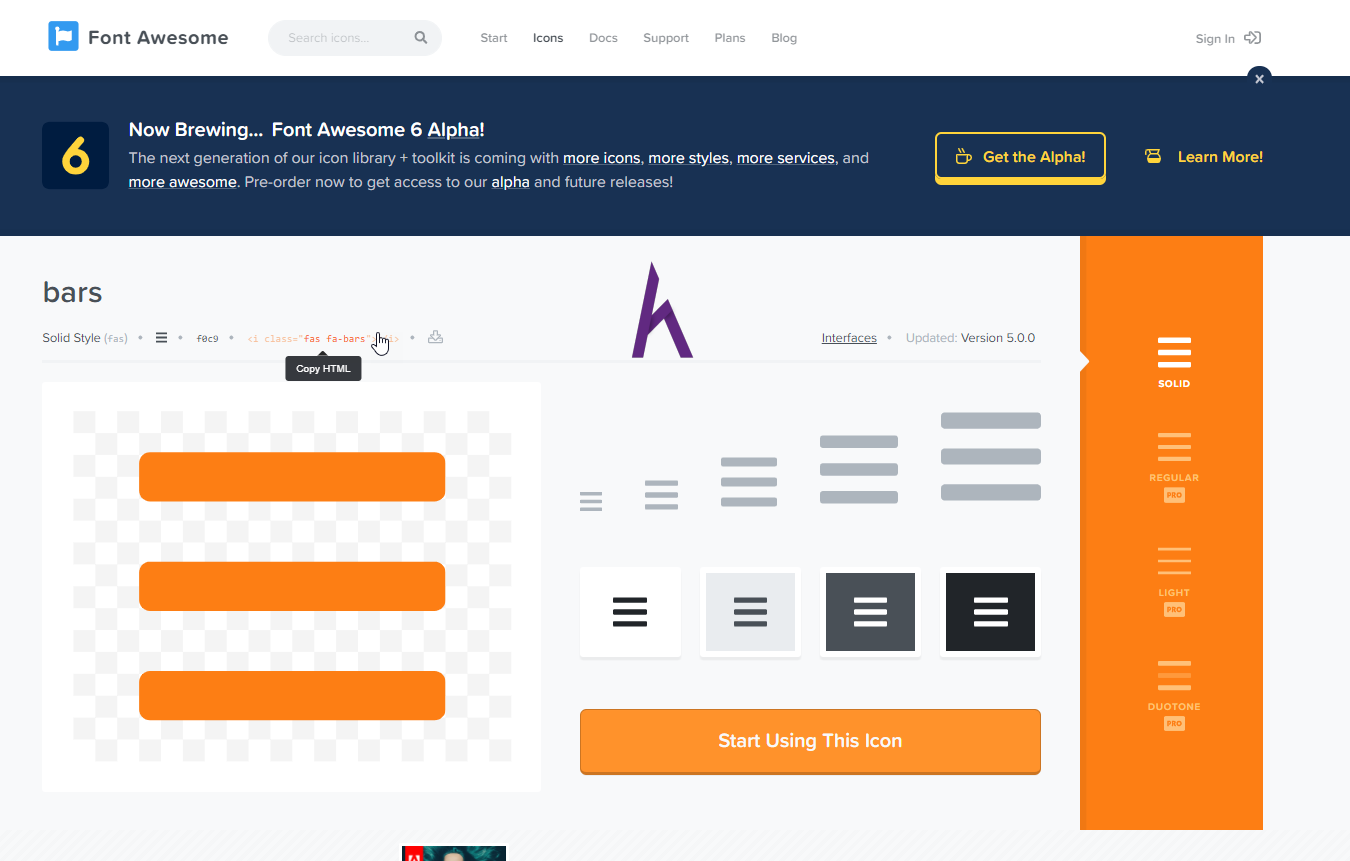Click the Version 5.0.0 text
Image resolution: width=1350 pixels, height=861 pixels.
[998, 338]
